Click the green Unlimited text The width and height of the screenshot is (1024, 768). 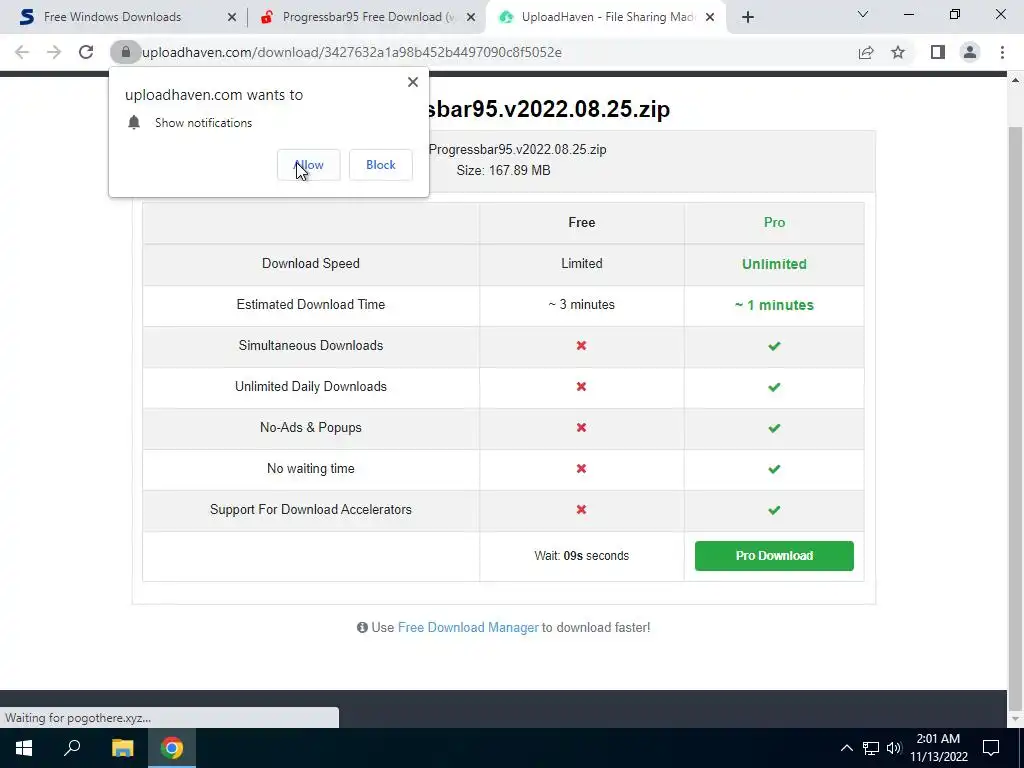(x=775, y=264)
